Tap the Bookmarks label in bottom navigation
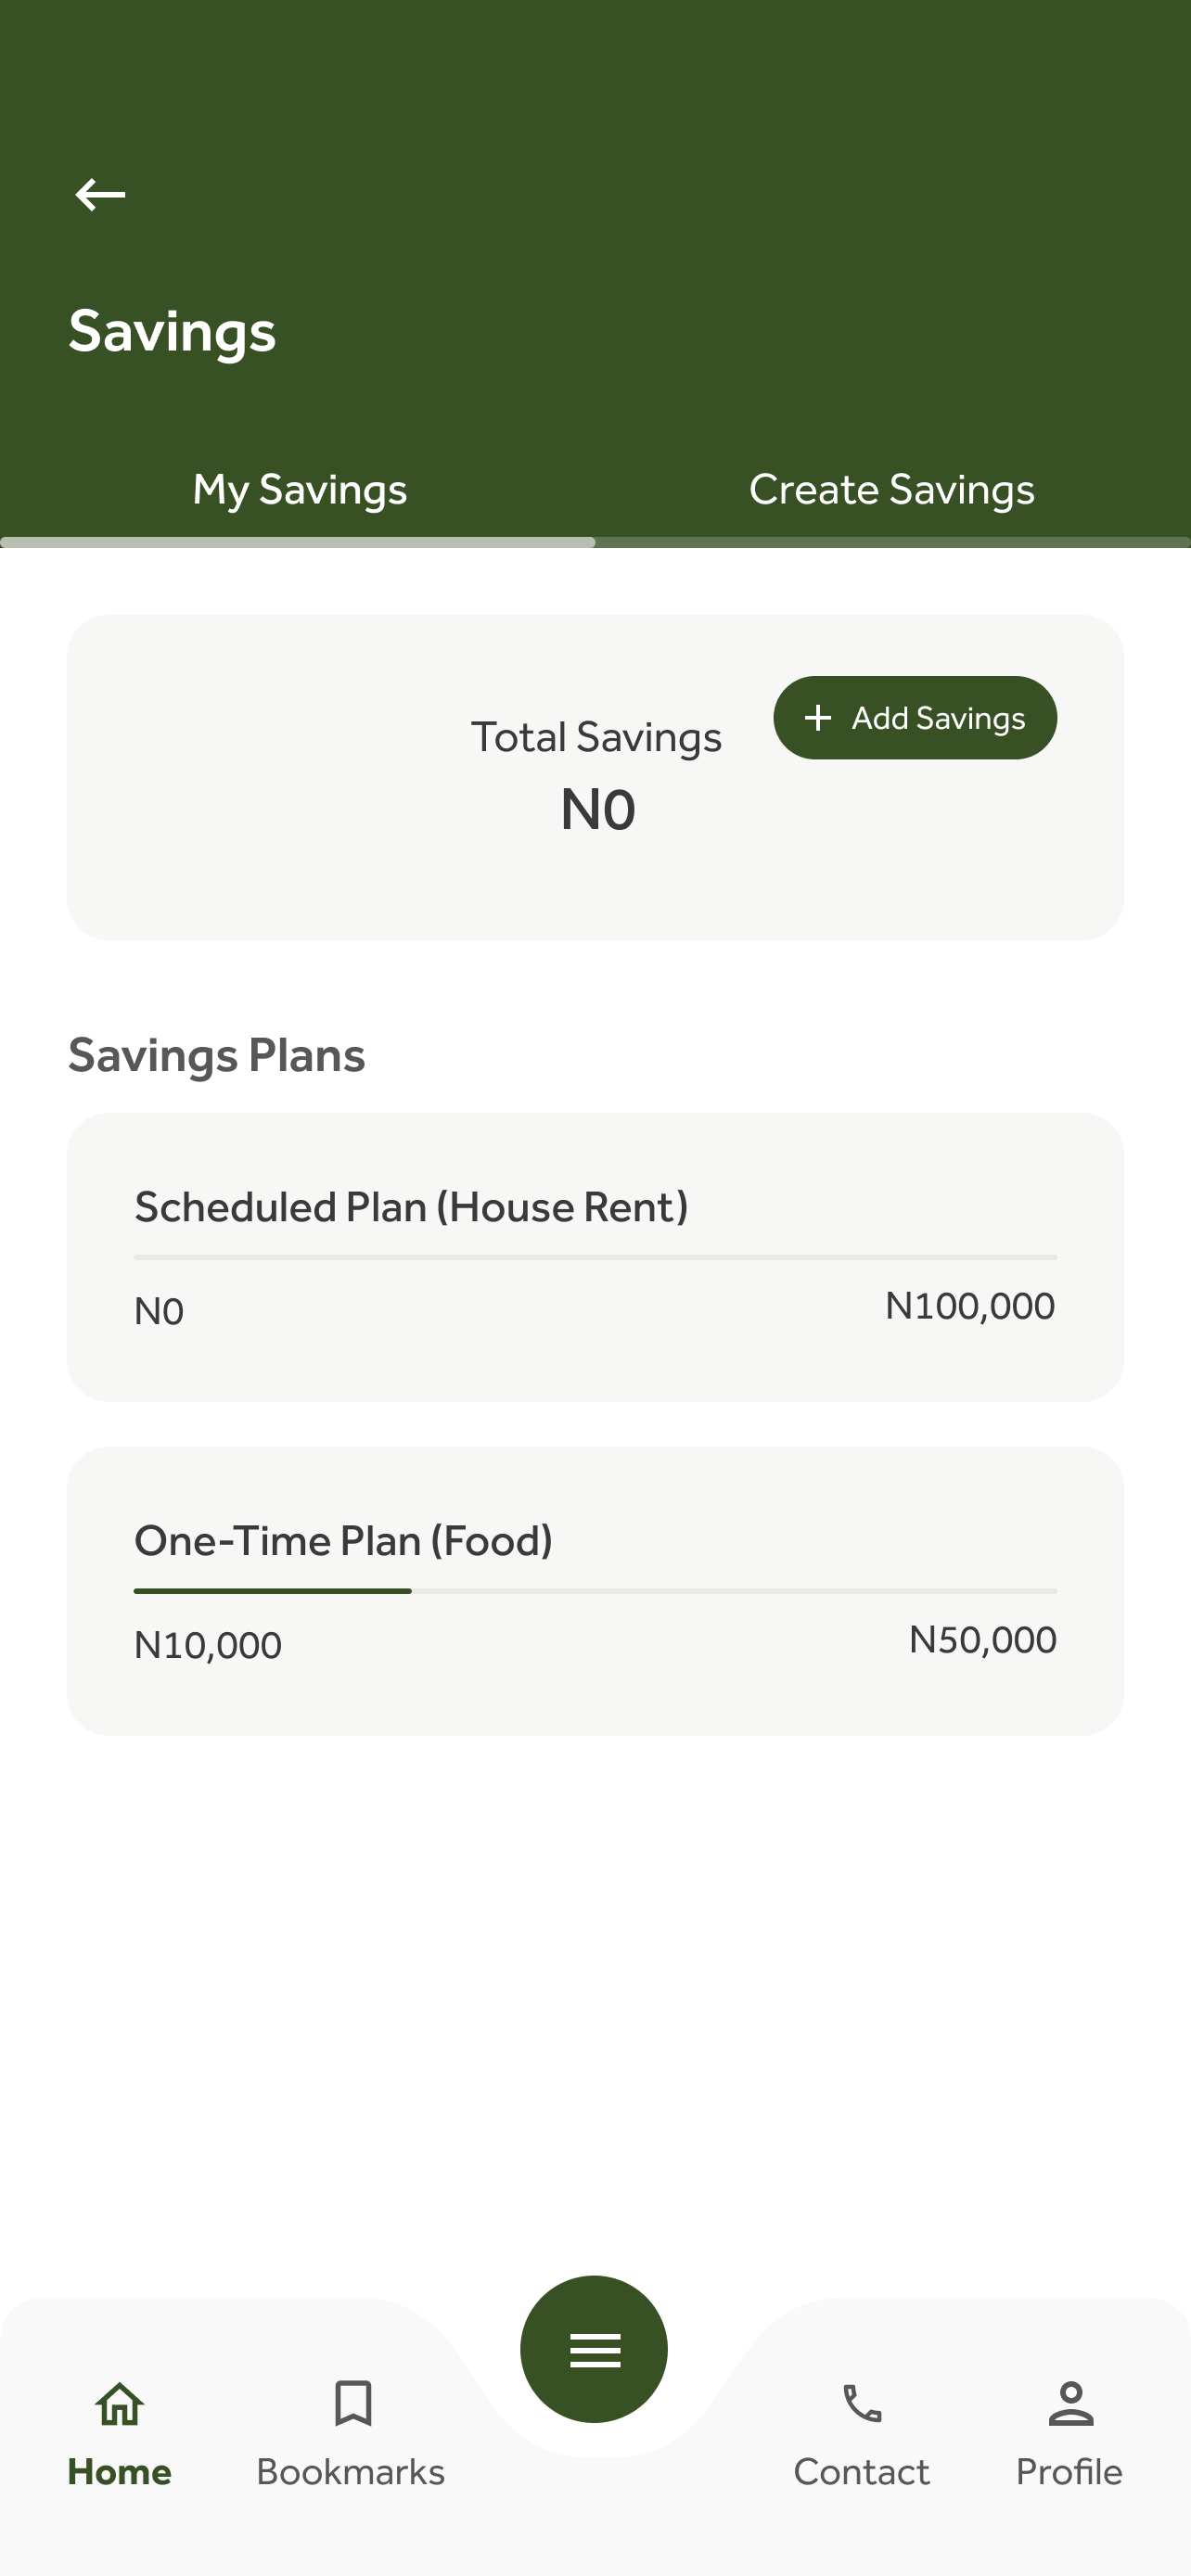This screenshot has width=1191, height=2576. pyautogui.click(x=351, y=2472)
